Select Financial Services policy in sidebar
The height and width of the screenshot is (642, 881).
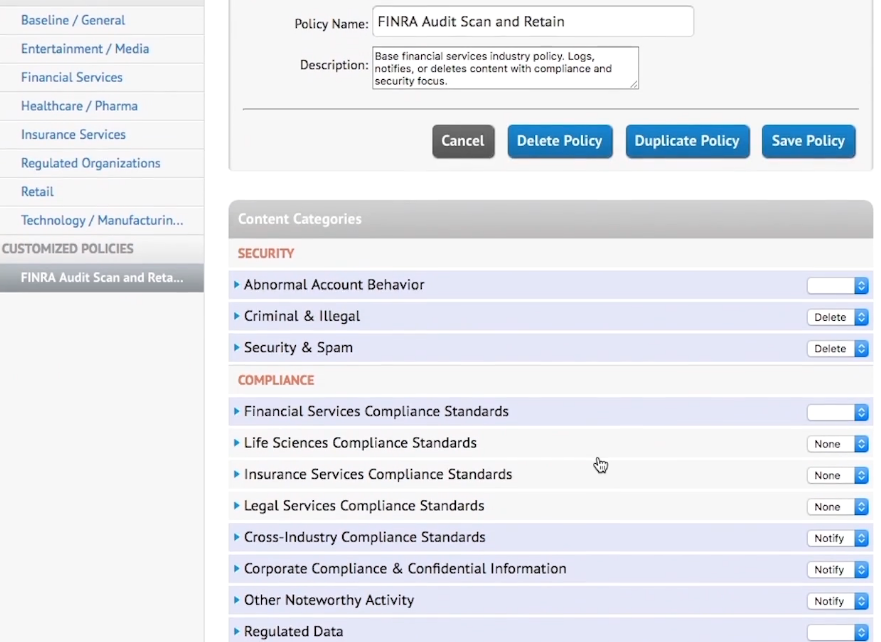coord(72,77)
